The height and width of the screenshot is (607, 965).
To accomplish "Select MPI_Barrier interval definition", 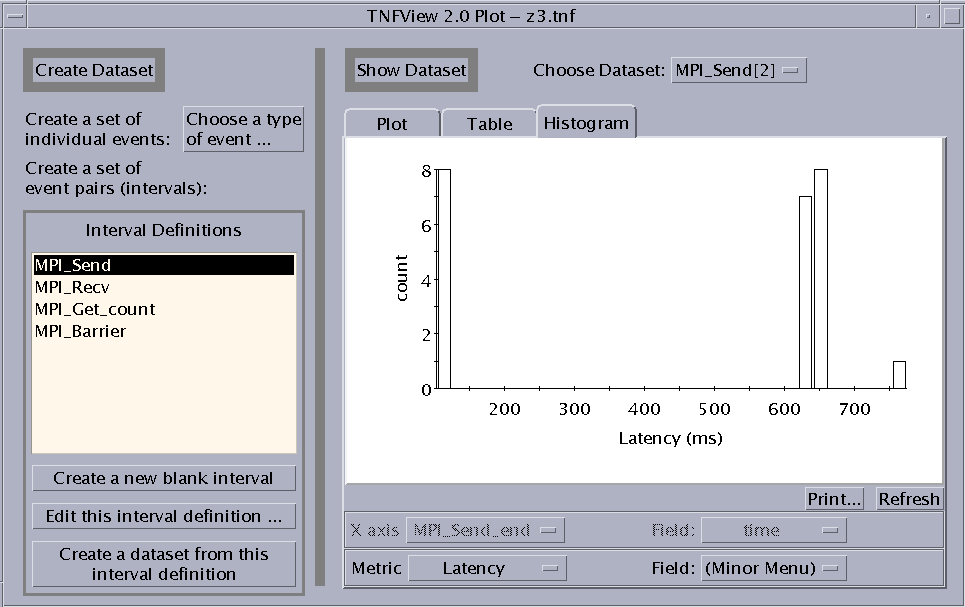I will pyautogui.click(x=164, y=331).
